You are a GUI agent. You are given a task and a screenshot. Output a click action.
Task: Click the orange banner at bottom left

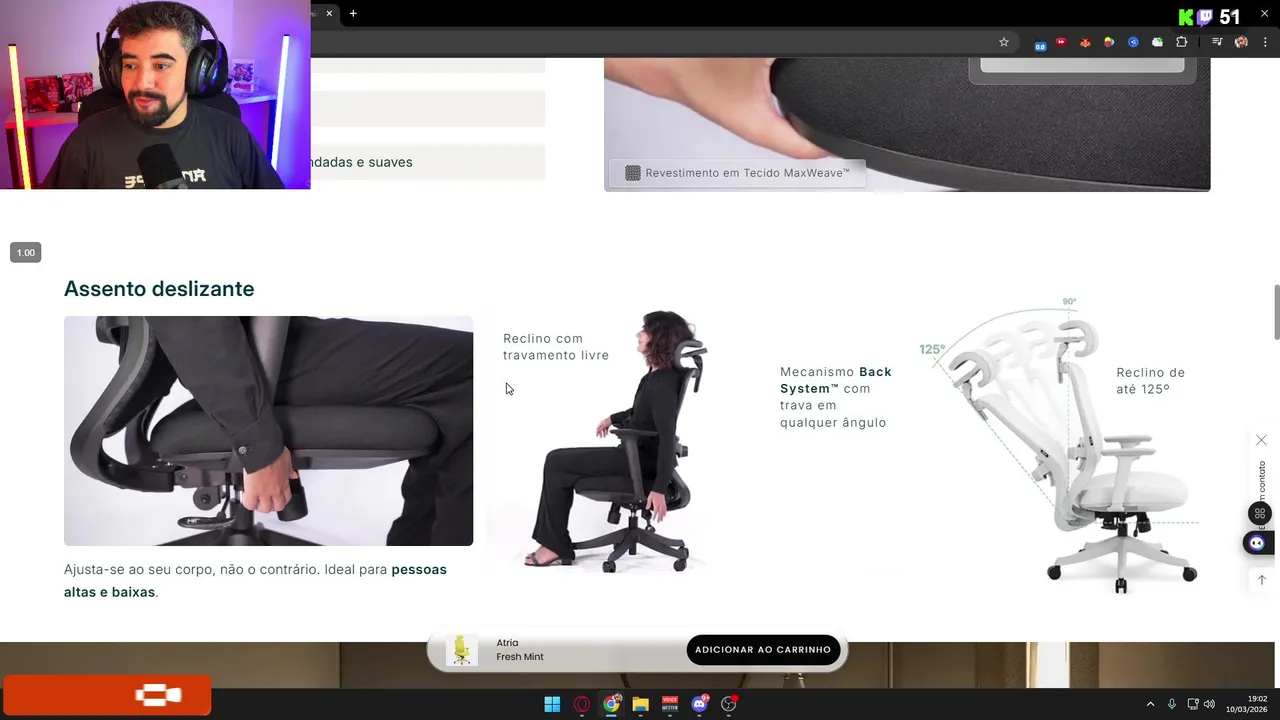click(107, 696)
